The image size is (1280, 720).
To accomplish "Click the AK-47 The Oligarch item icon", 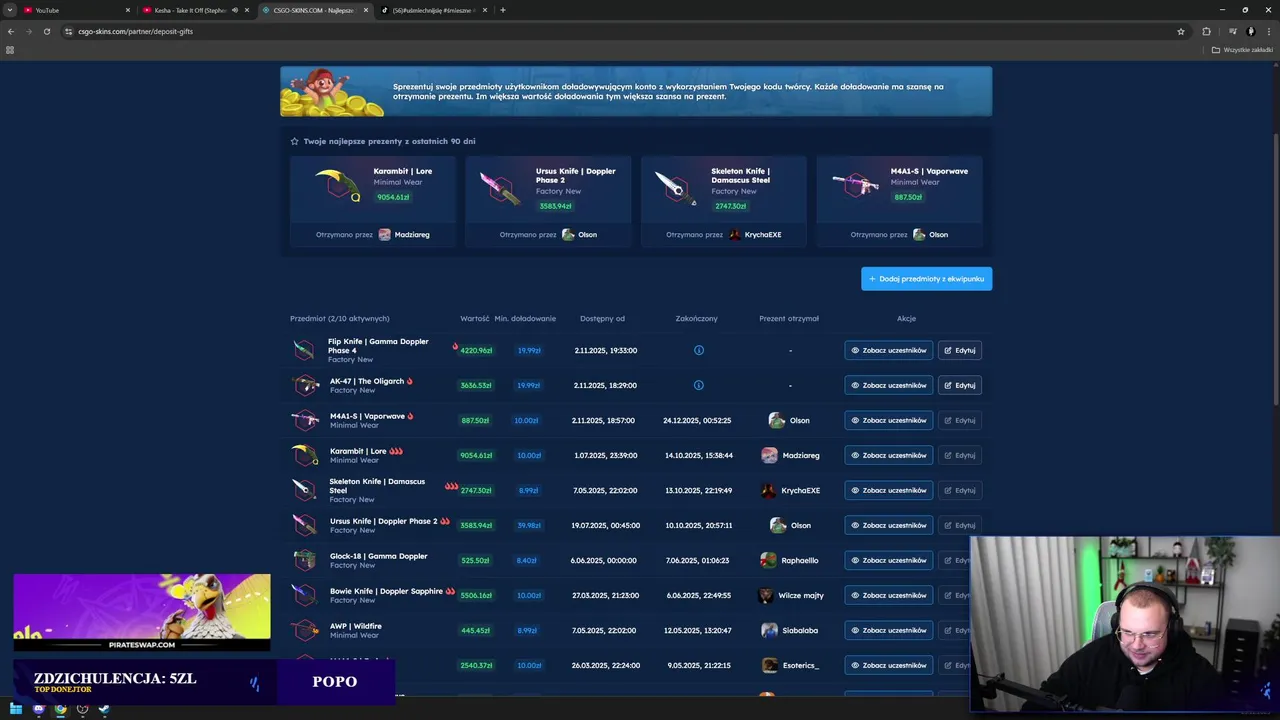I will [305, 385].
